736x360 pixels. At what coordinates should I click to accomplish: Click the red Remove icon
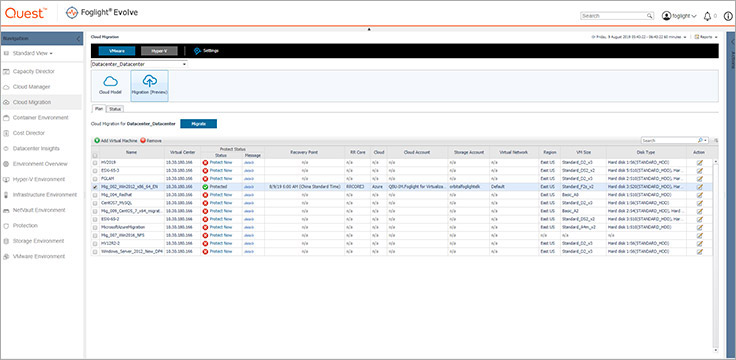[x=143, y=140]
